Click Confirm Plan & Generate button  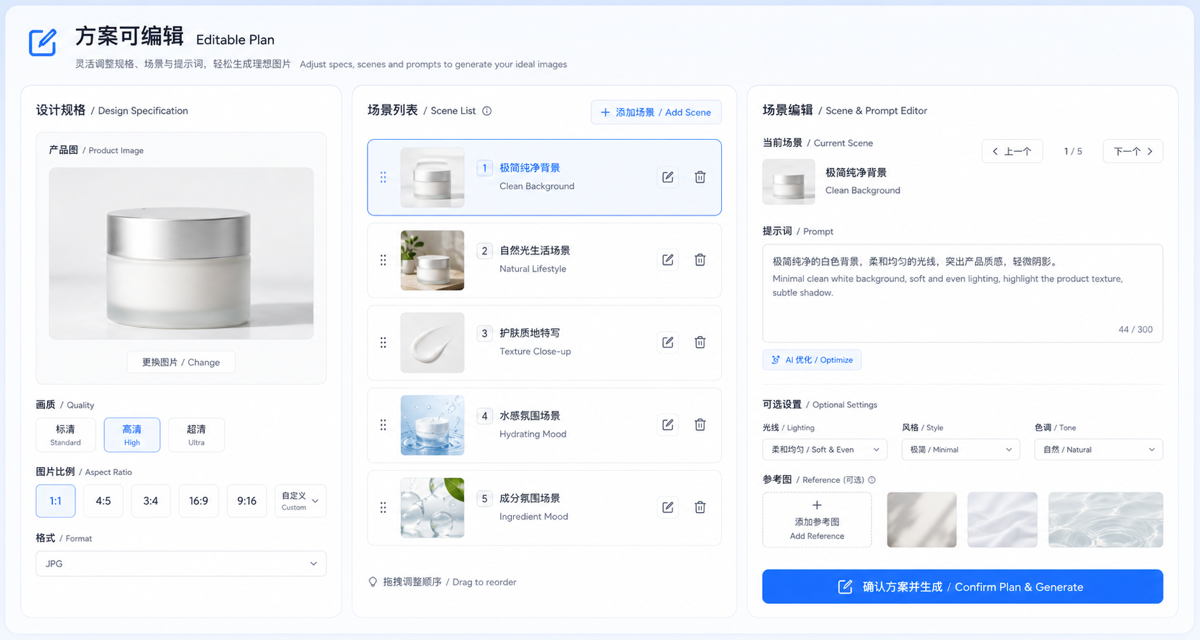pyautogui.click(x=962, y=587)
